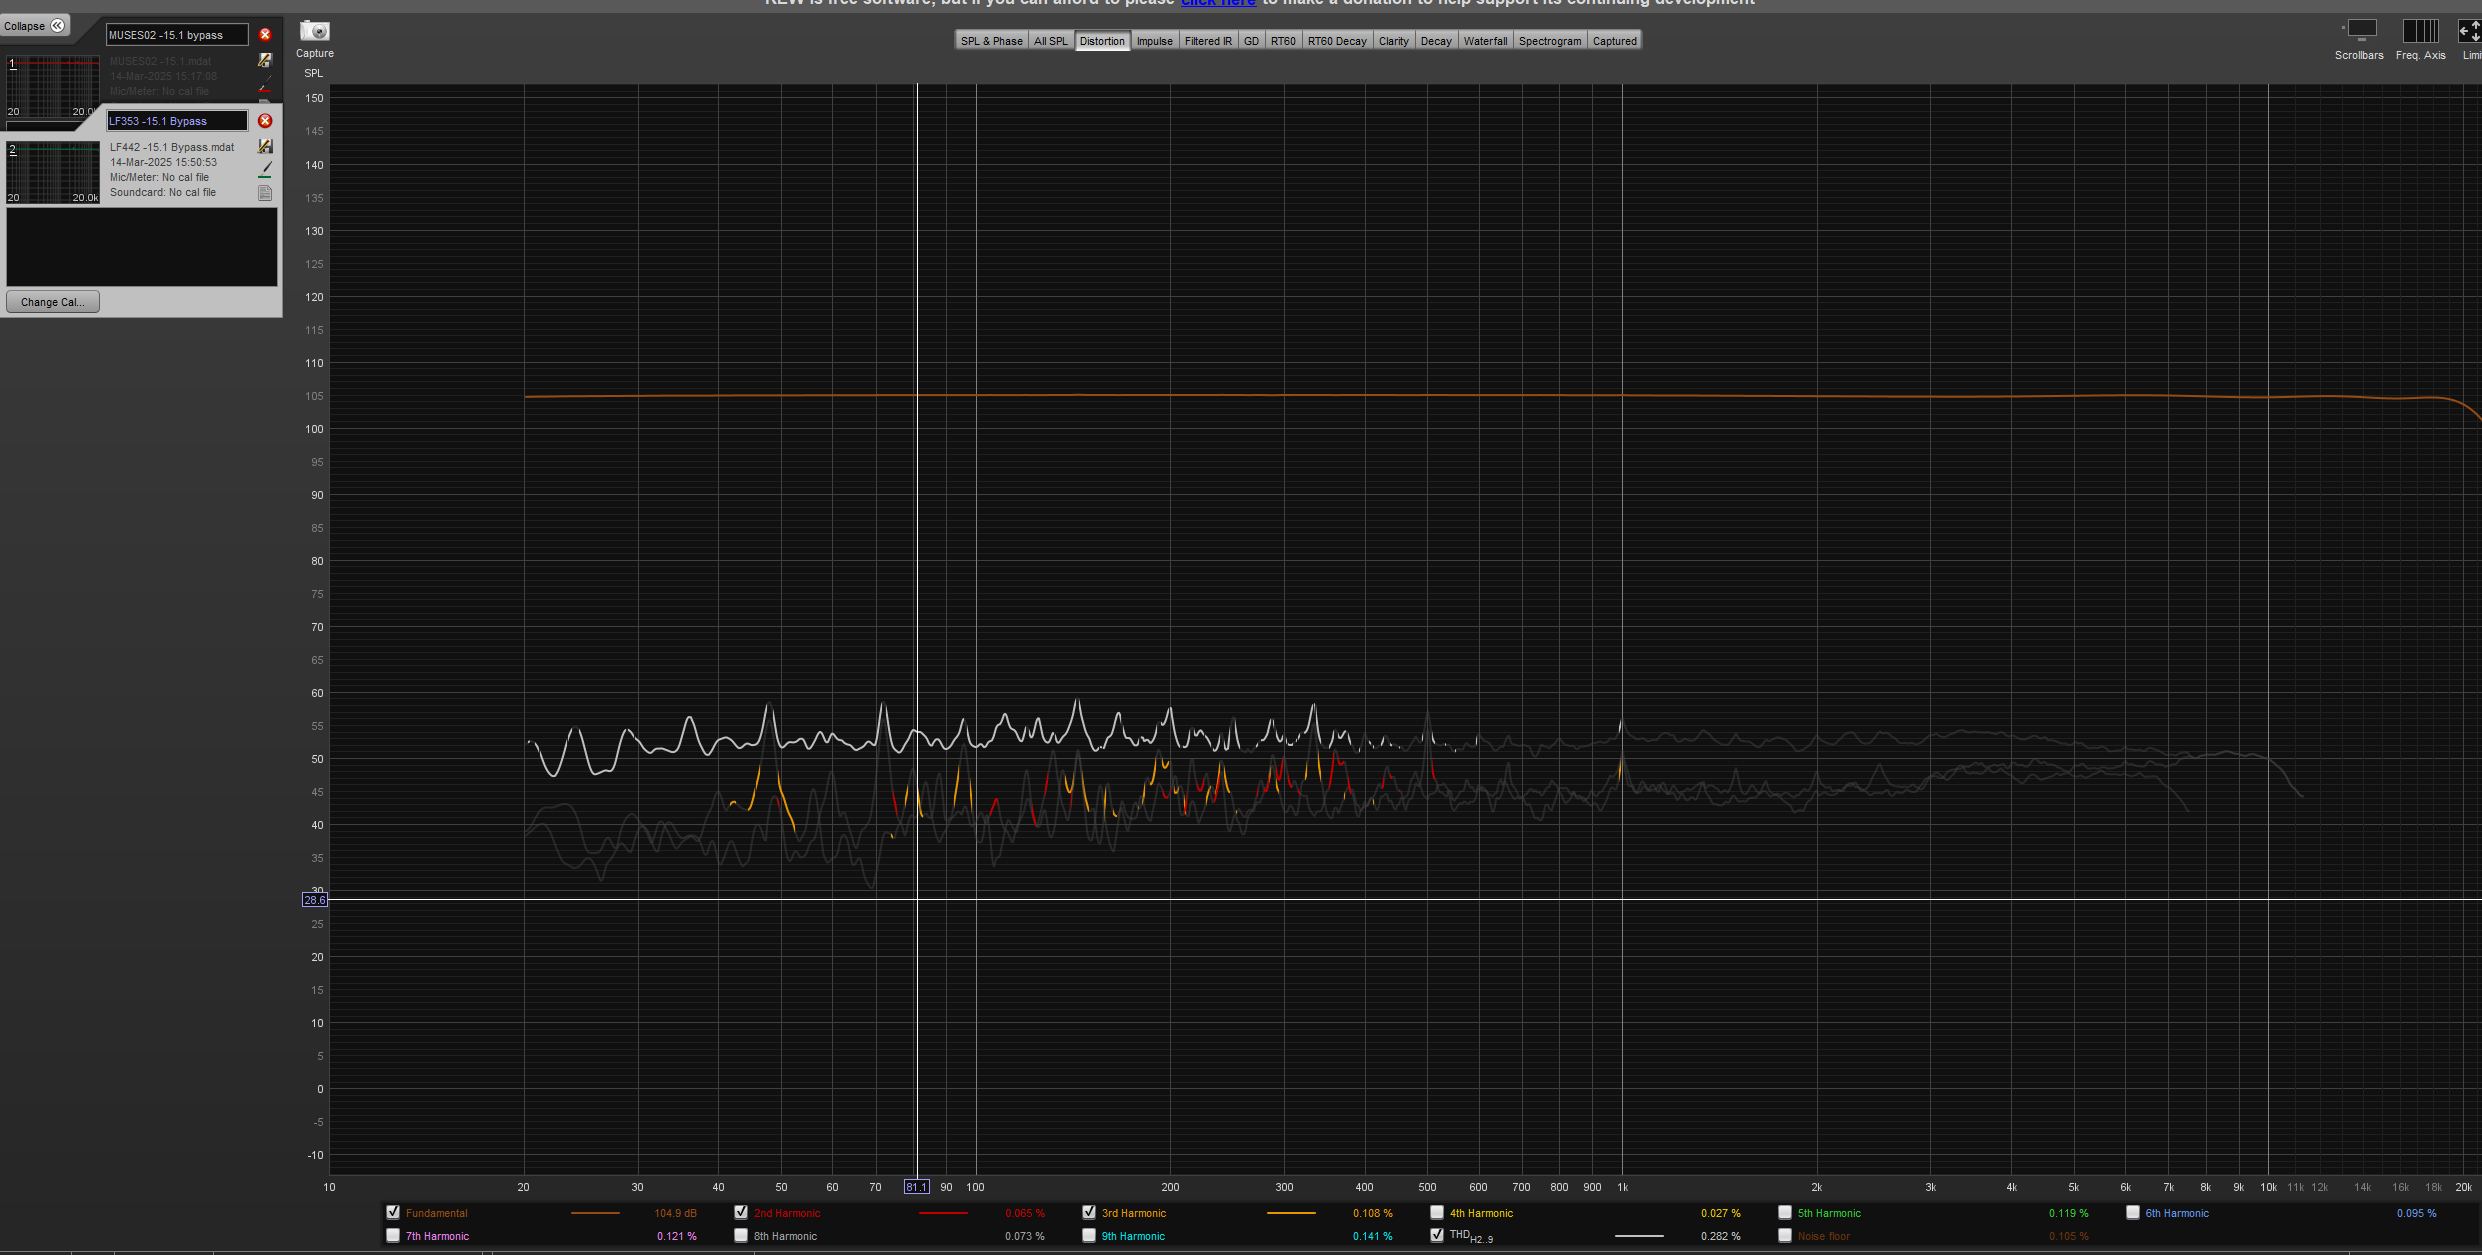This screenshot has height=1255, width=2482.
Task: Remove the LF353 -15.1 Bypass measurement
Action: pyautogui.click(x=265, y=121)
